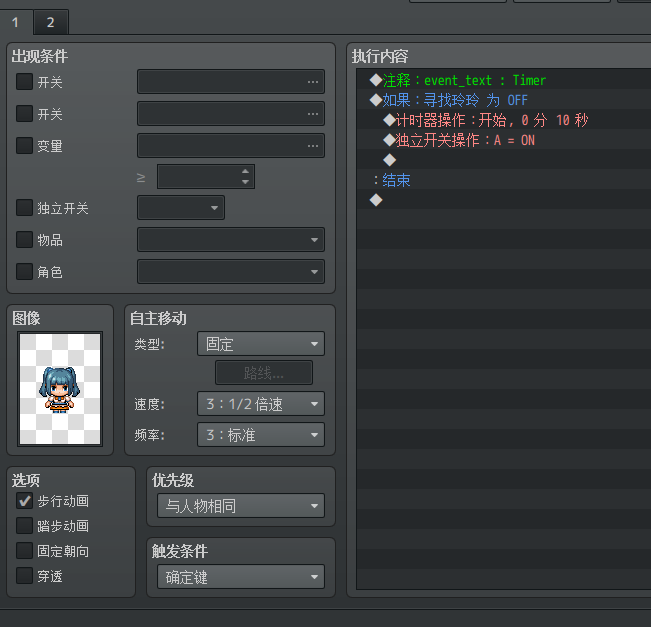The image size is (651, 627).
Task: Open the second 开关 switch selector field
Action: 231,113
